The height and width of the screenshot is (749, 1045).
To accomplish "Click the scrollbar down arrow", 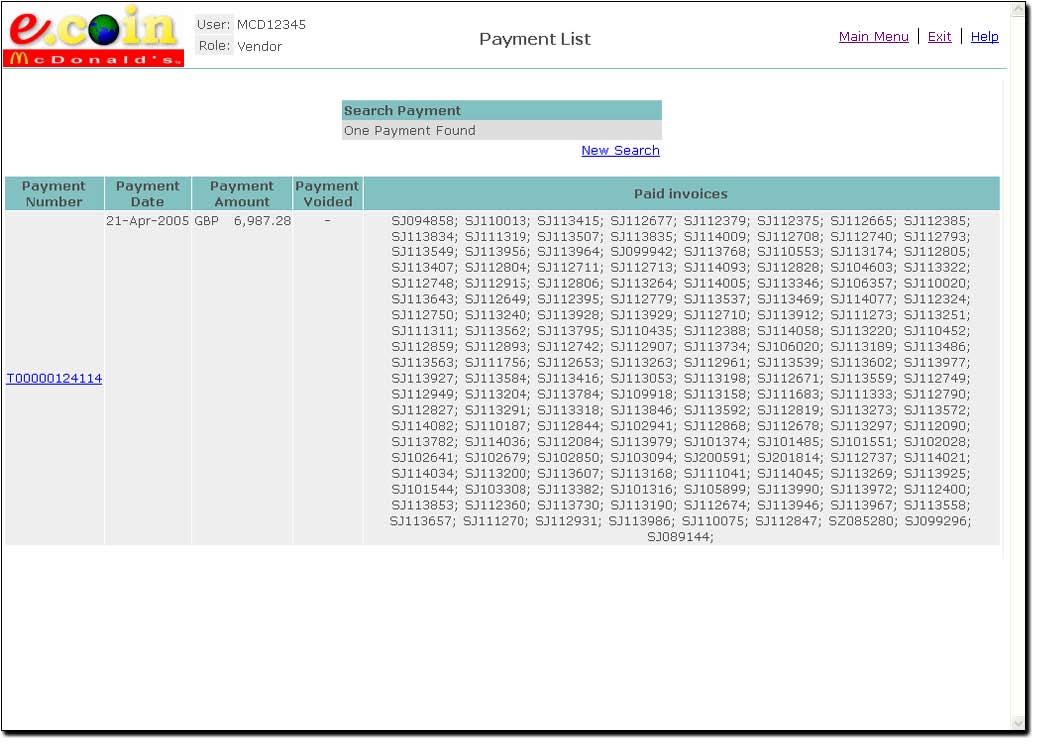I will 1018,722.
